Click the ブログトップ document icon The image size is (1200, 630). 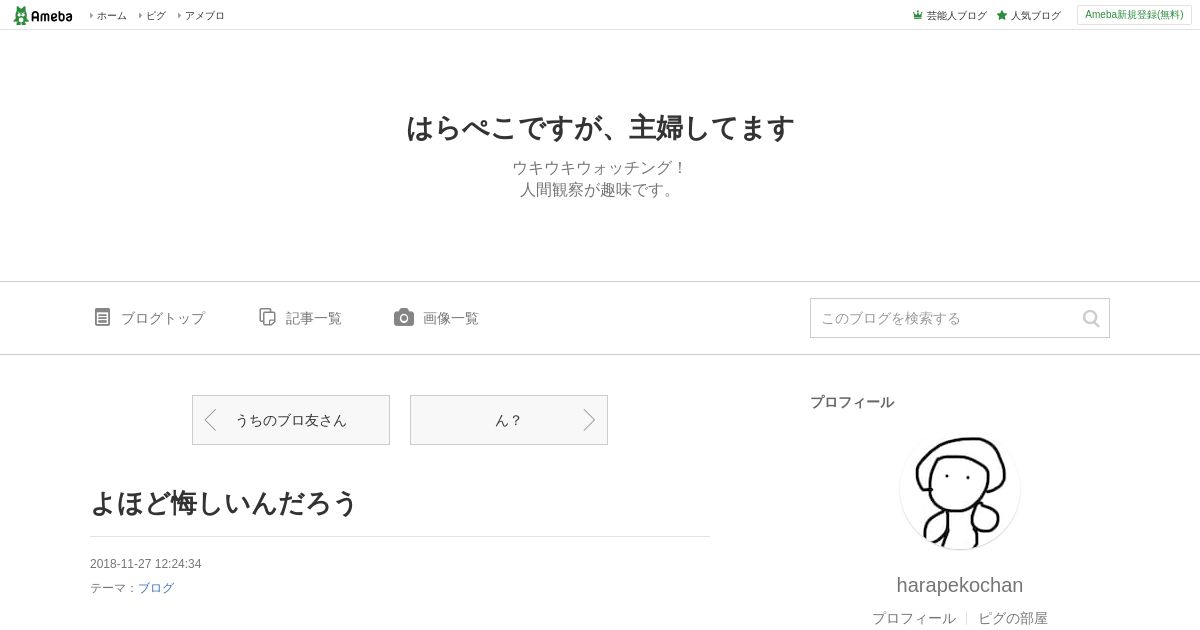(x=102, y=317)
